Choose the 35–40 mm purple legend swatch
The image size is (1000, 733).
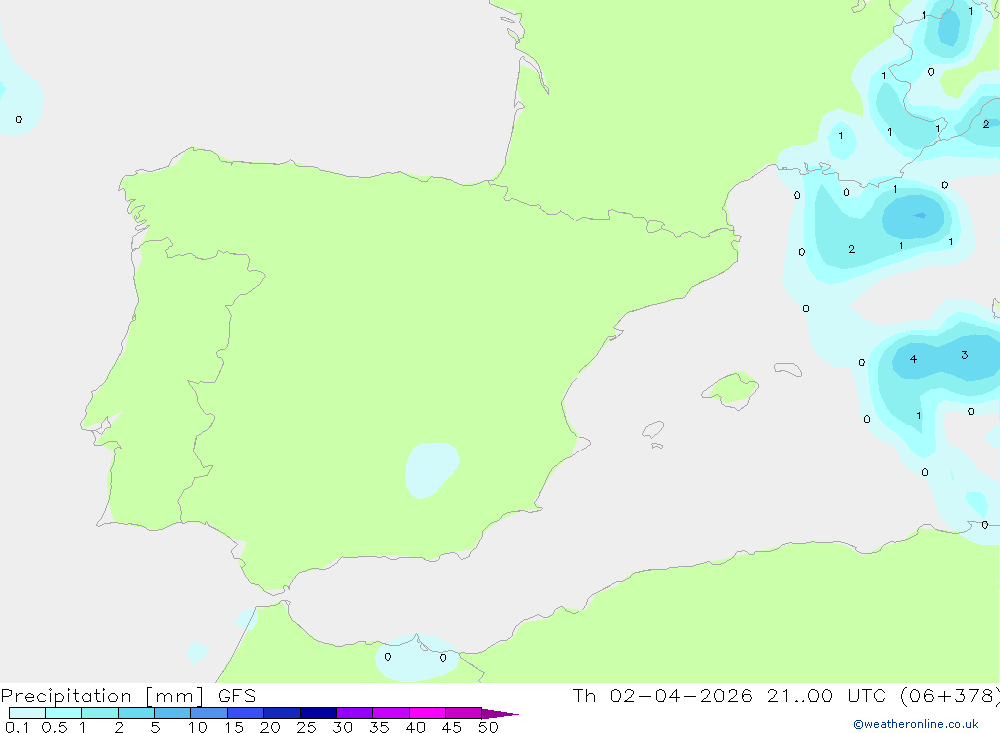tap(390, 713)
